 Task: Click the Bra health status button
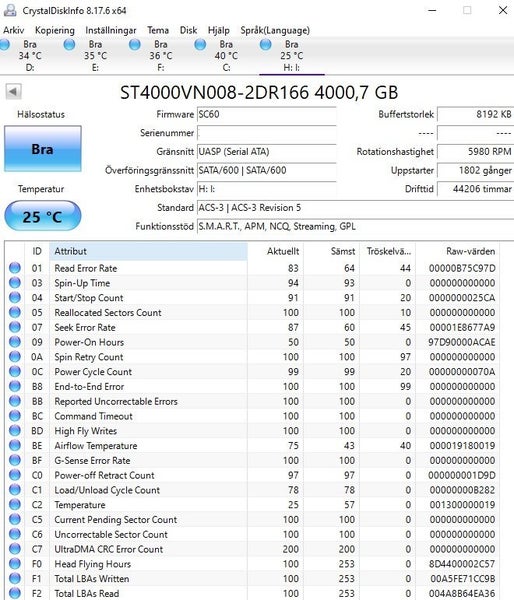point(43,148)
